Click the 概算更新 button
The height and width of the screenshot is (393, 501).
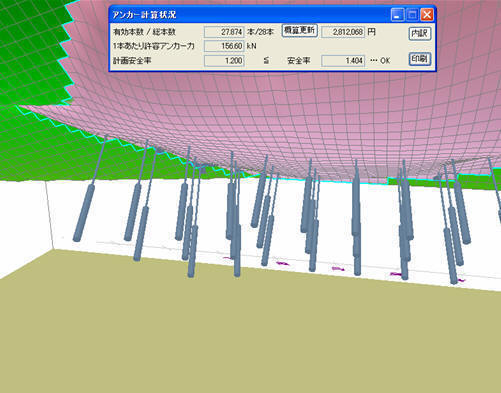[299, 31]
